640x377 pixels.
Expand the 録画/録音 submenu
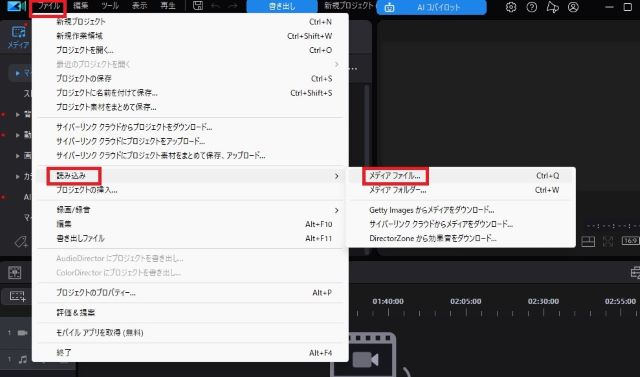tap(190, 210)
